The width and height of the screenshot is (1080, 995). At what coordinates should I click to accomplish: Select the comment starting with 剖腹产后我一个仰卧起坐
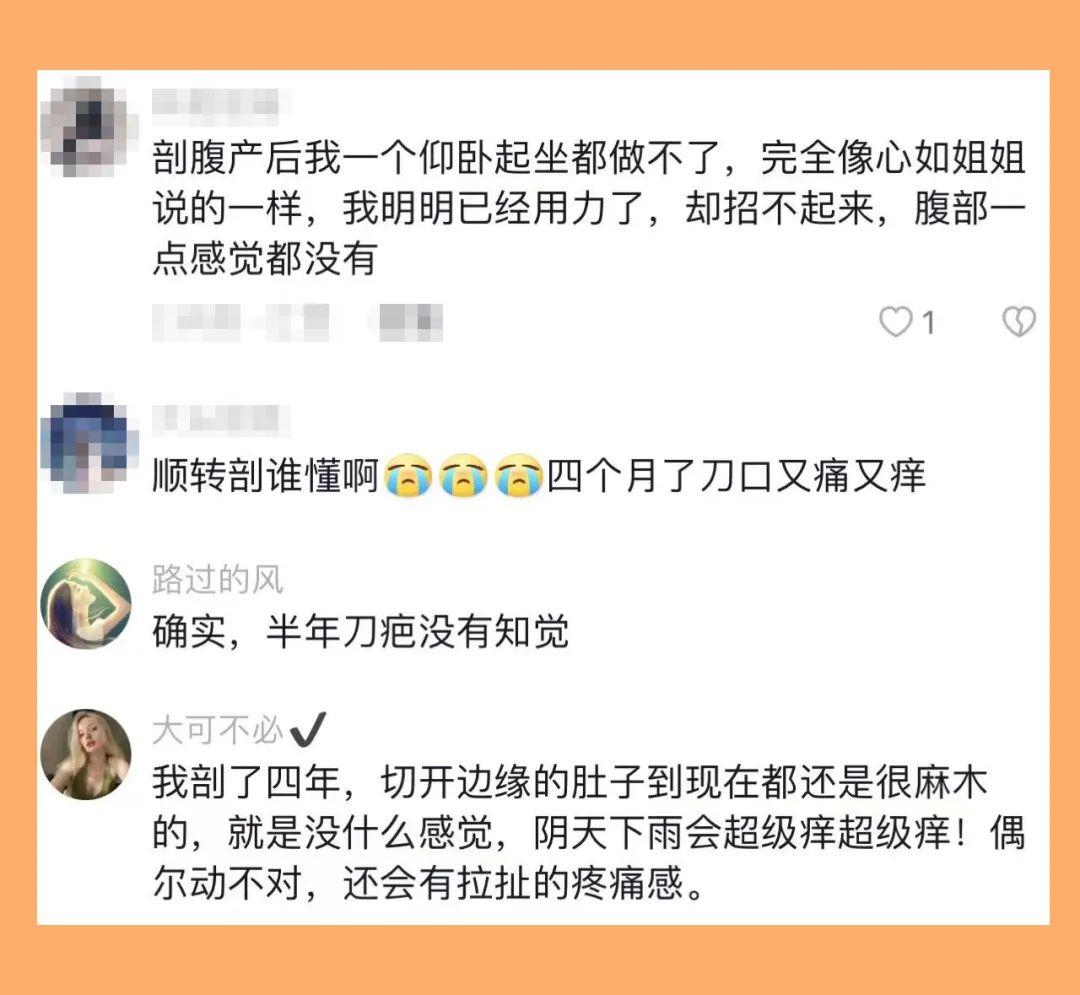click(x=590, y=209)
